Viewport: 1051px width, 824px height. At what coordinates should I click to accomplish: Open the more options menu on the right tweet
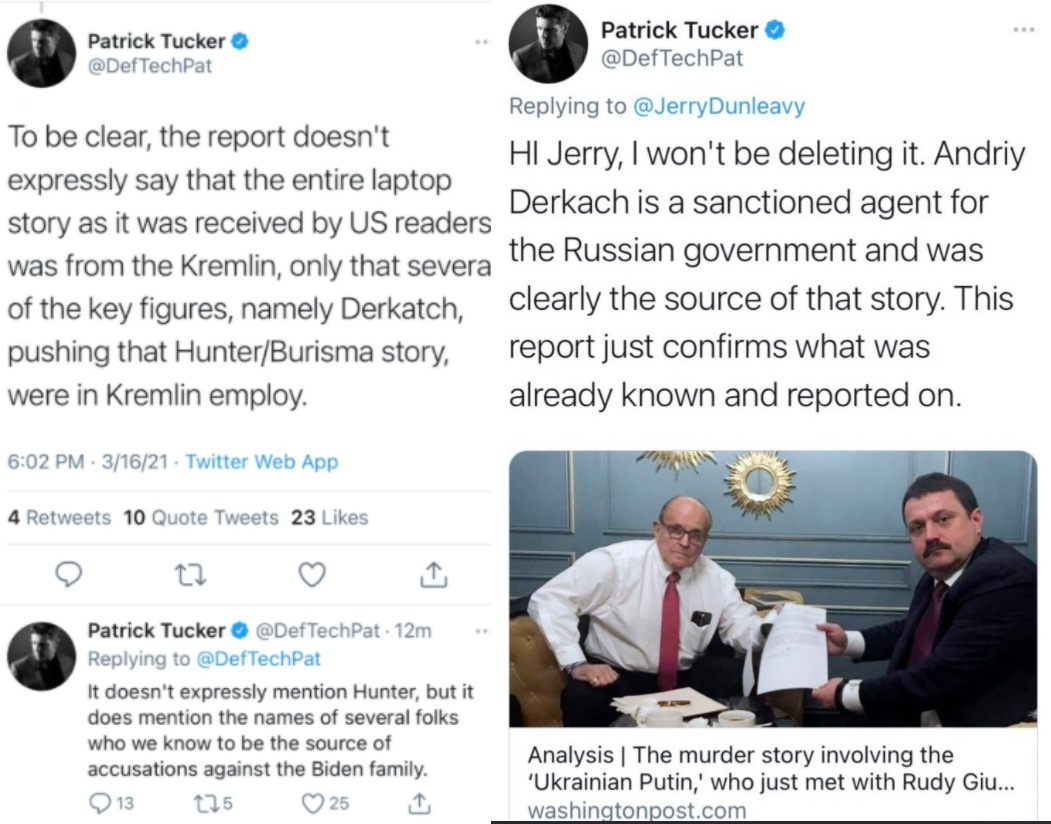(x=1024, y=30)
